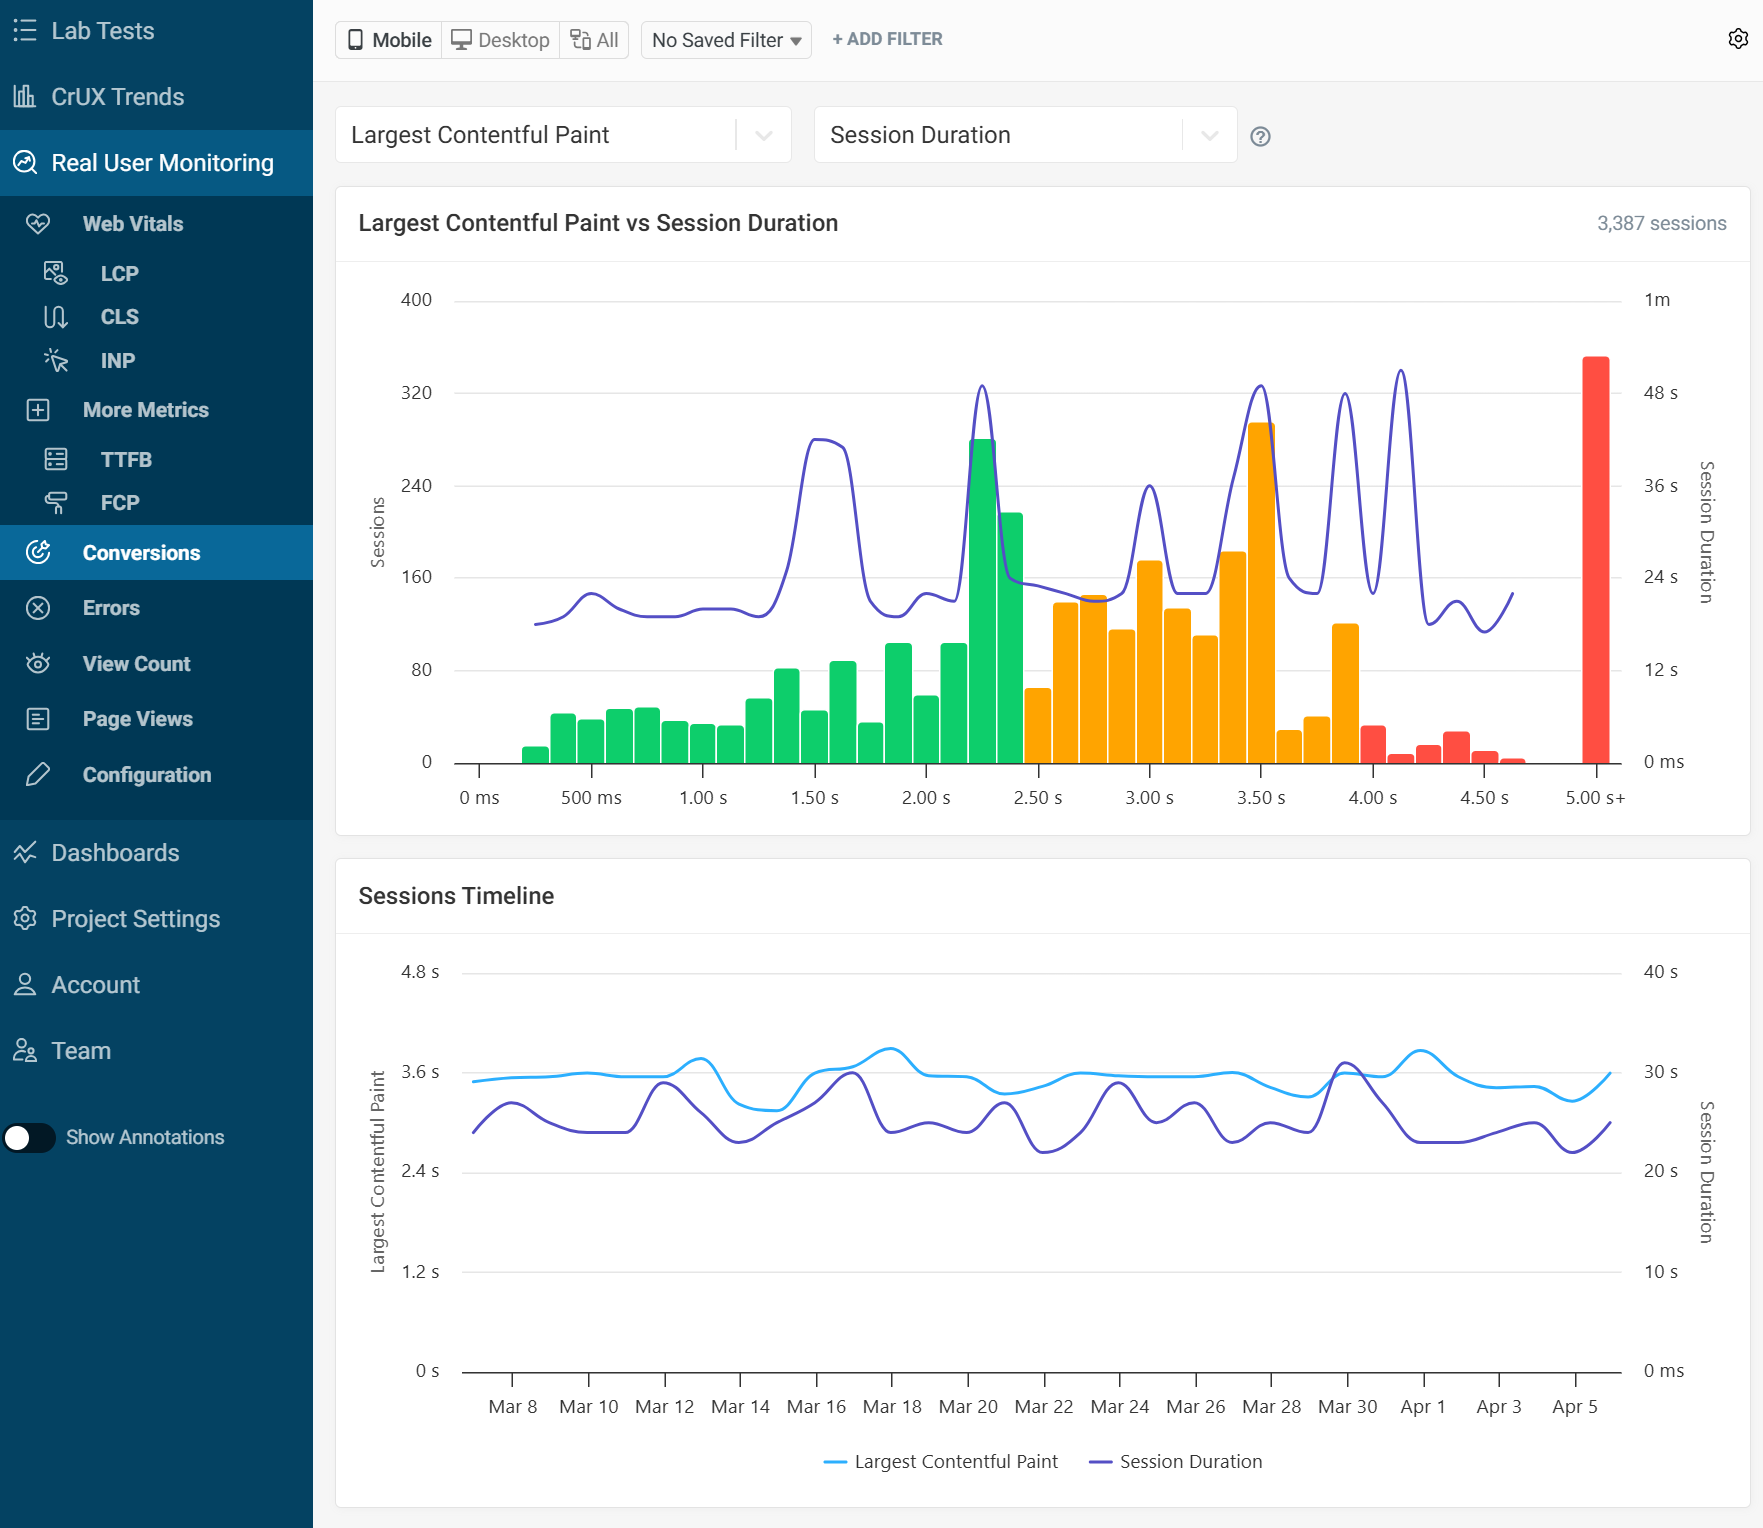
Task: Enable the Show Annotations toggle
Action: pos(29,1138)
